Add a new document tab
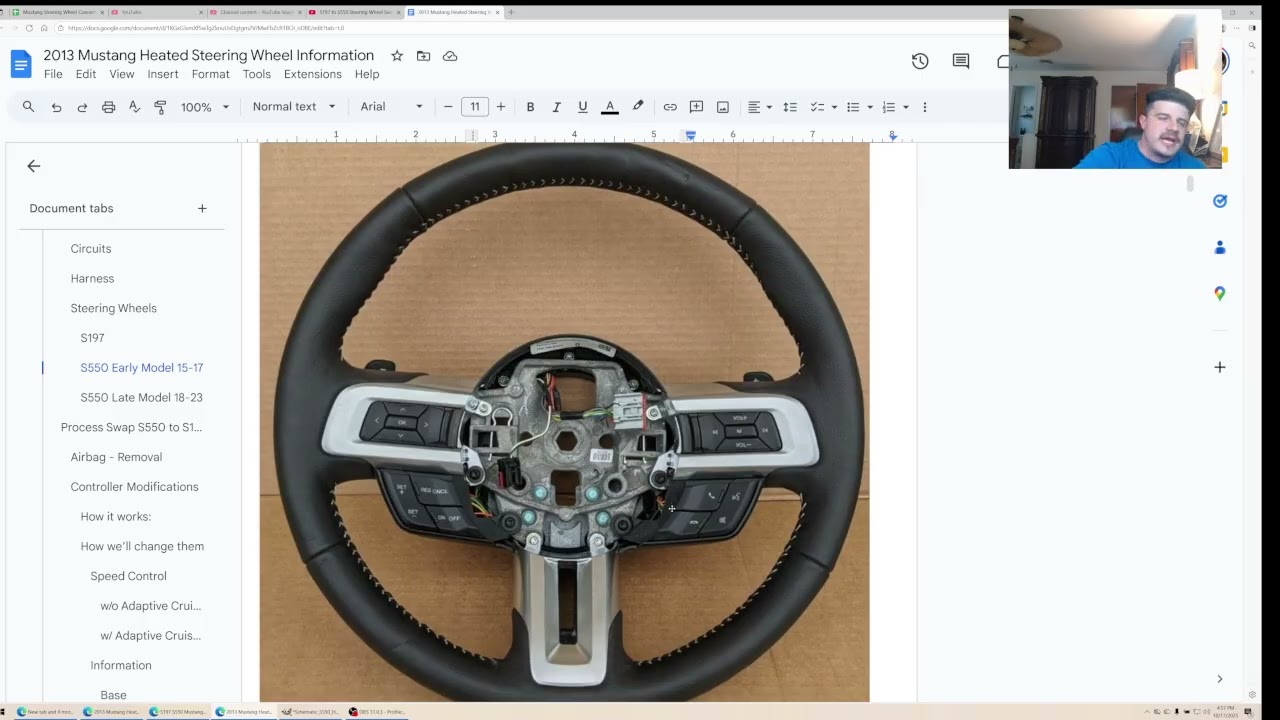 [202, 208]
